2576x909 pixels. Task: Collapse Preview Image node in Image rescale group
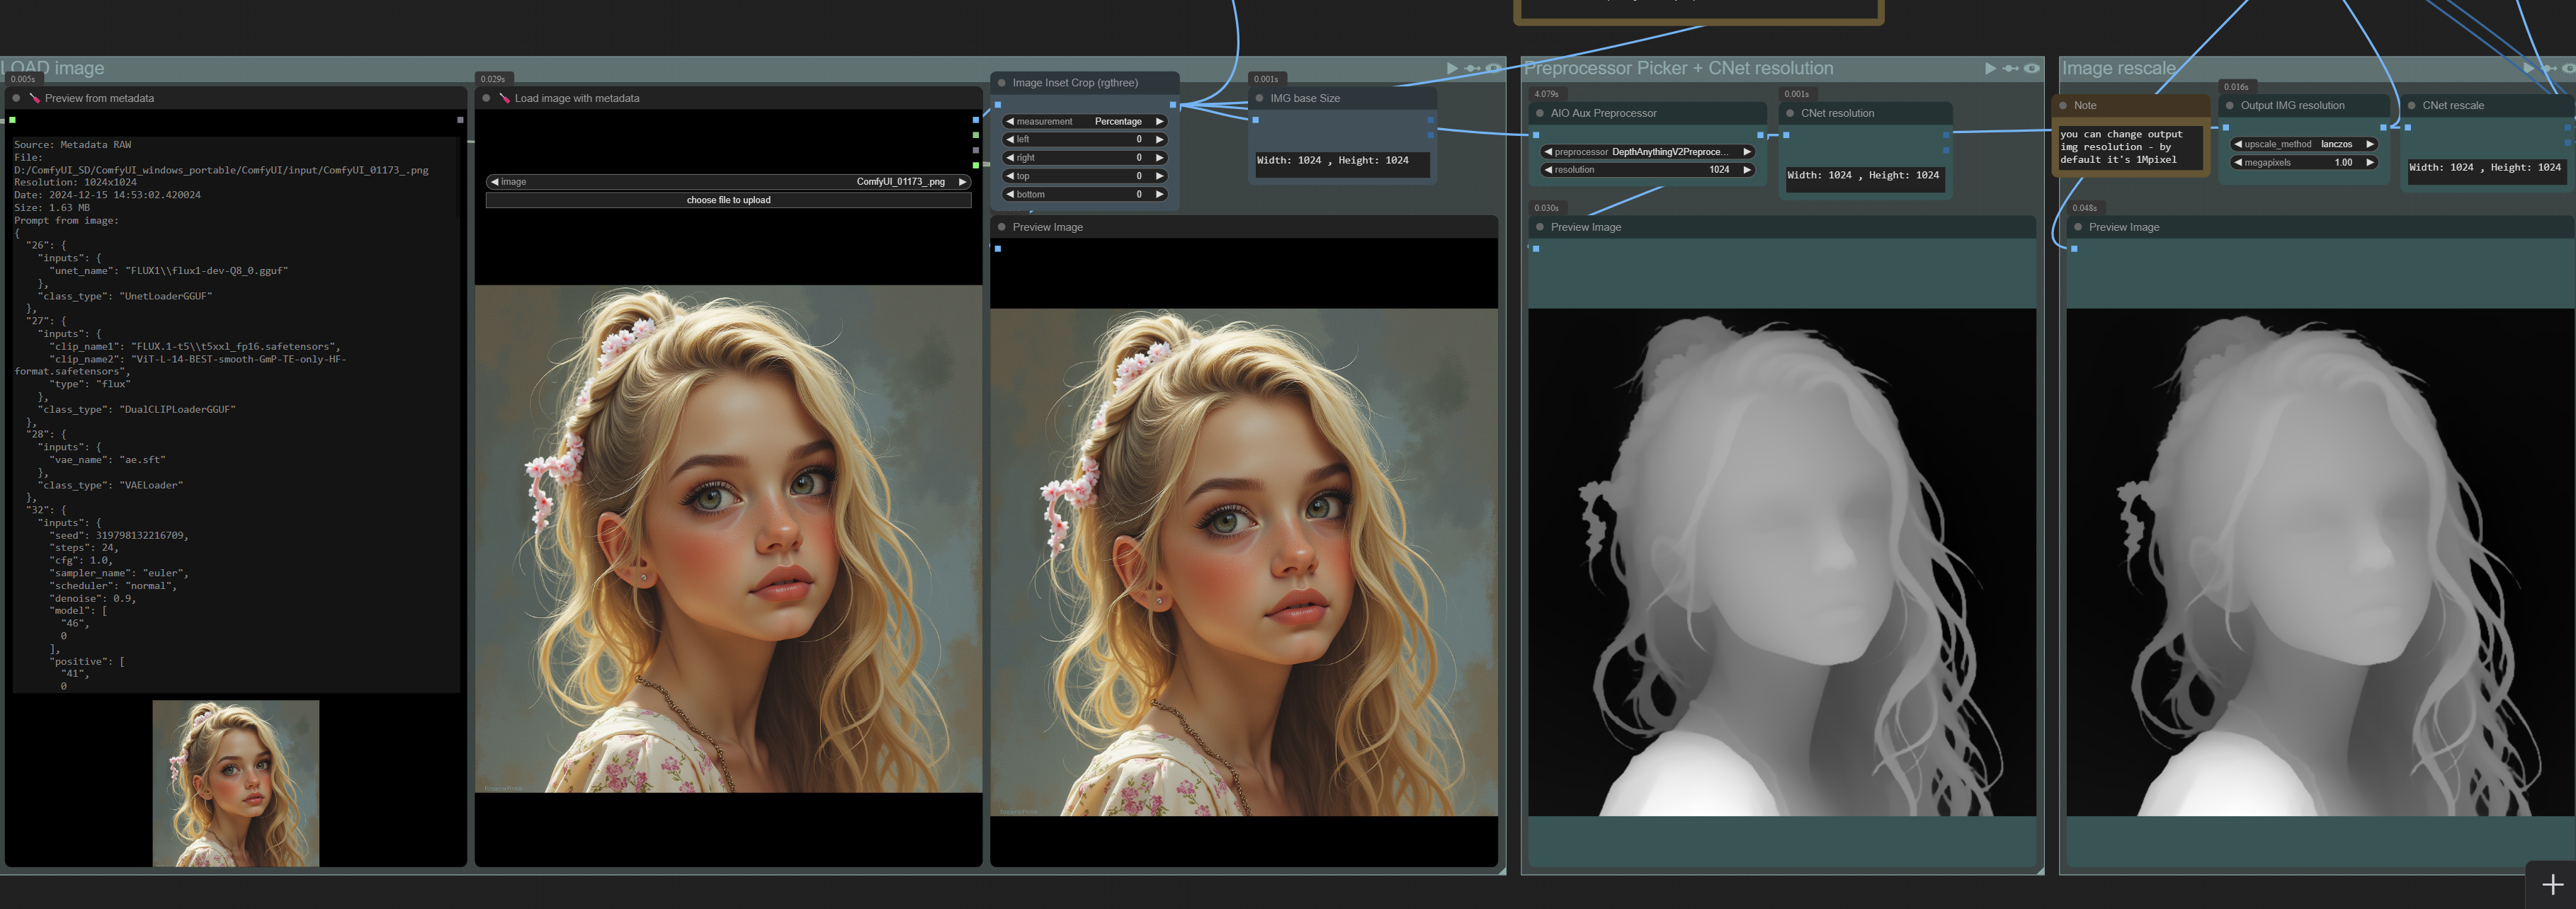[x=2078, y=227]
